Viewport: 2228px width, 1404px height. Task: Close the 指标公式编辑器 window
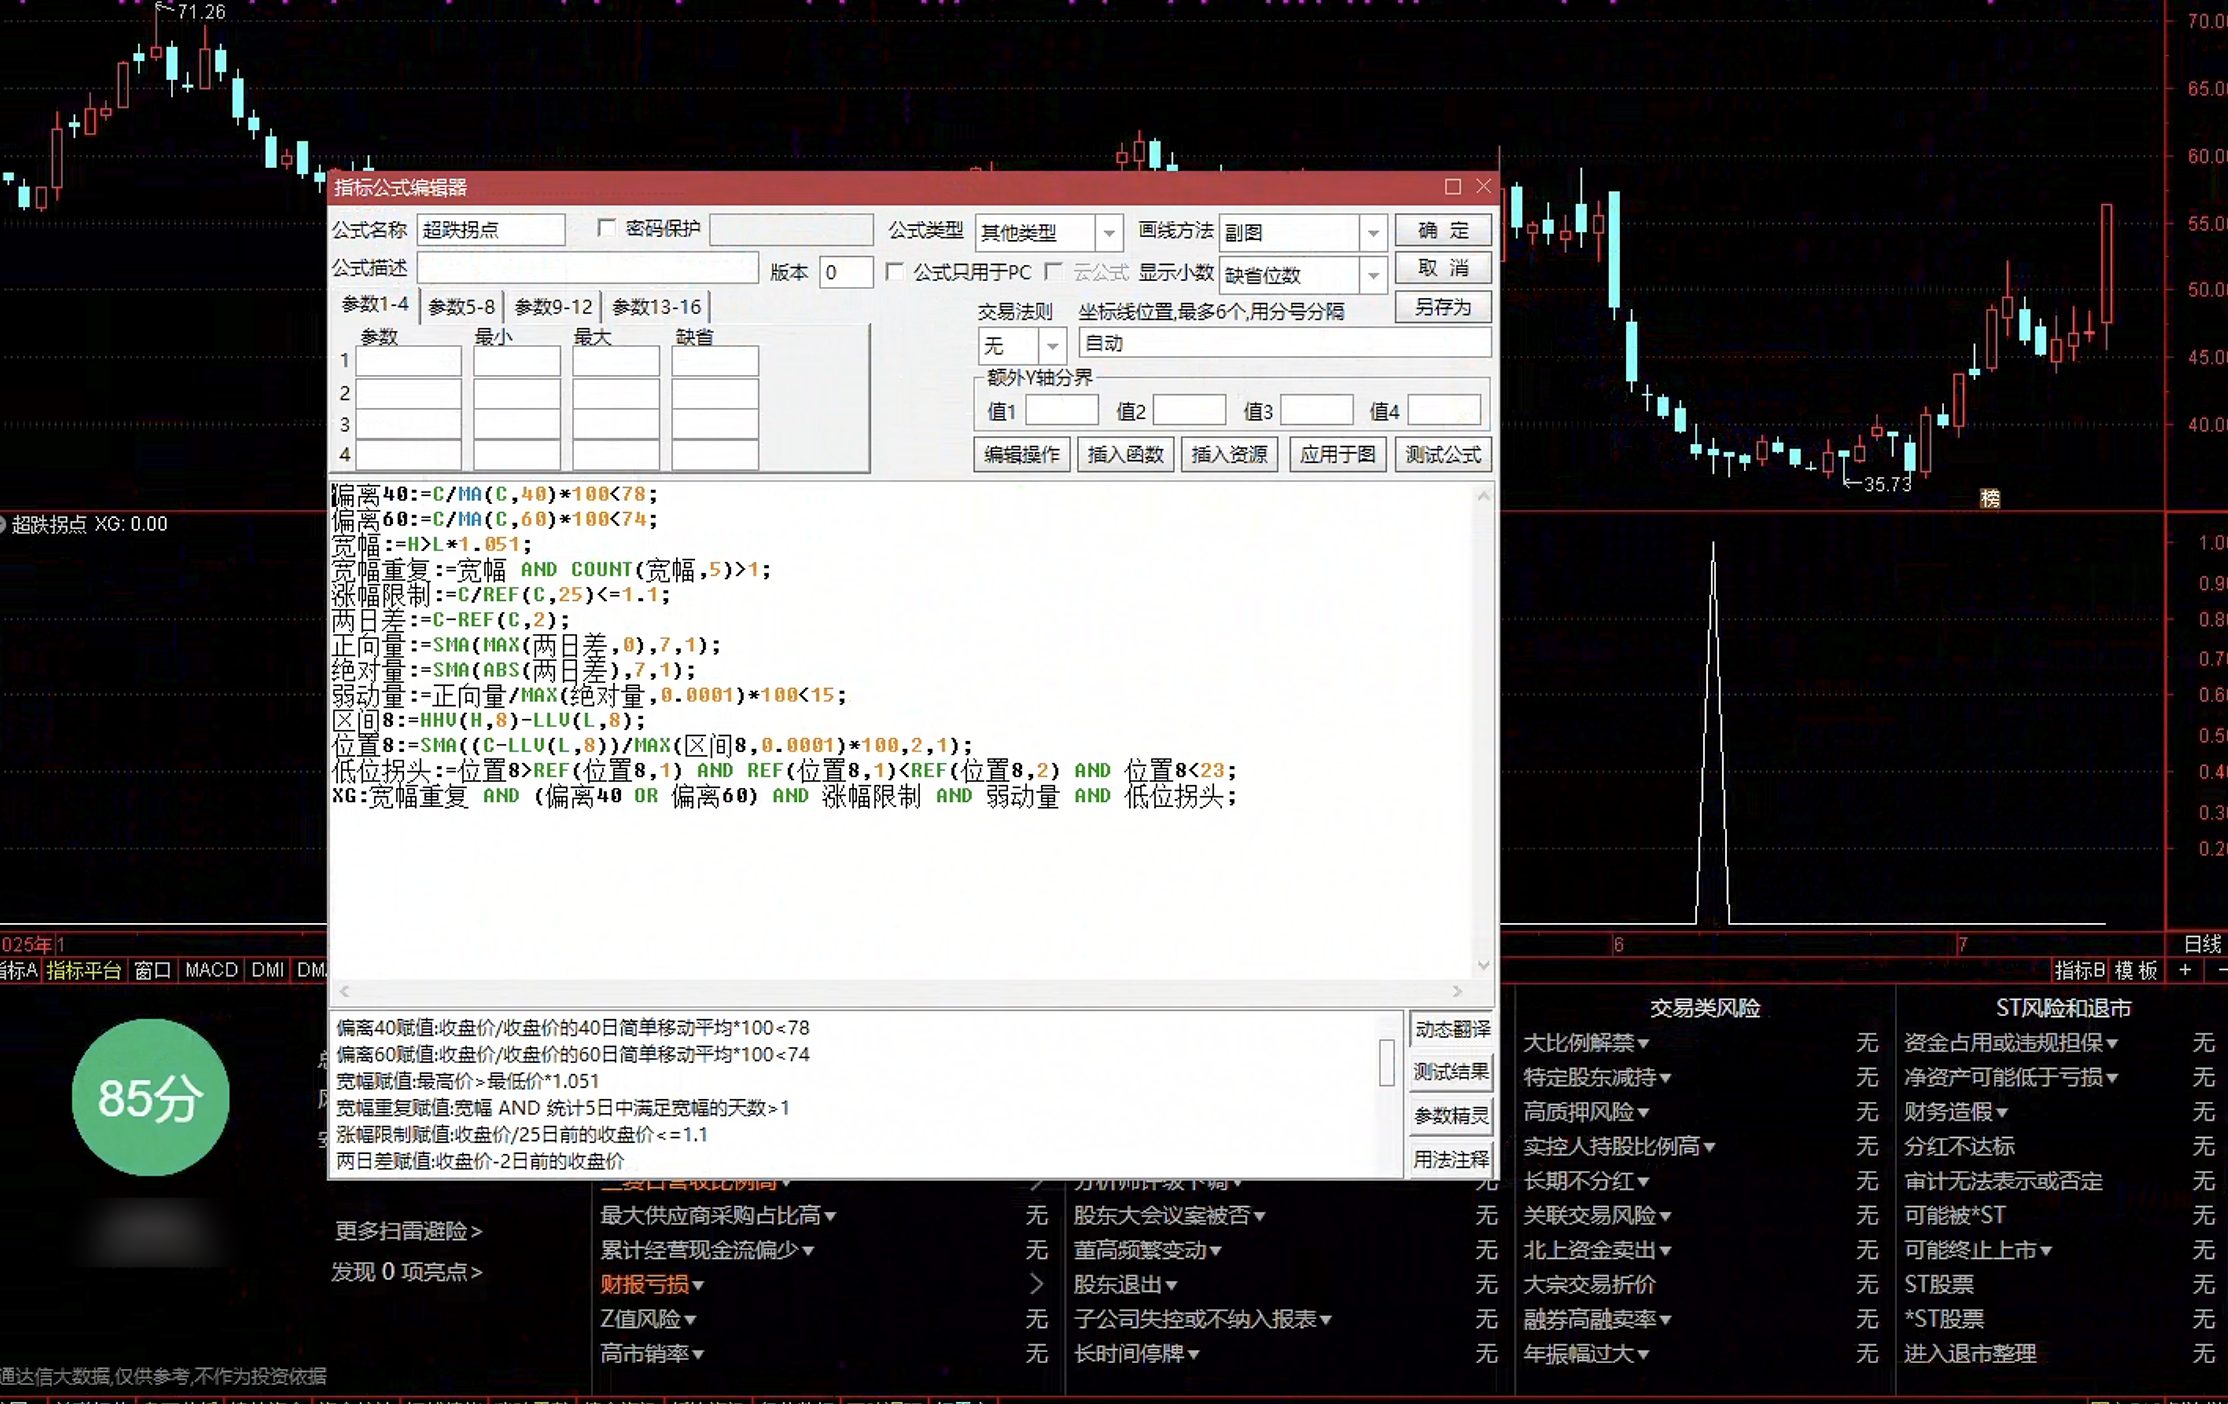tap(1484, 187)
